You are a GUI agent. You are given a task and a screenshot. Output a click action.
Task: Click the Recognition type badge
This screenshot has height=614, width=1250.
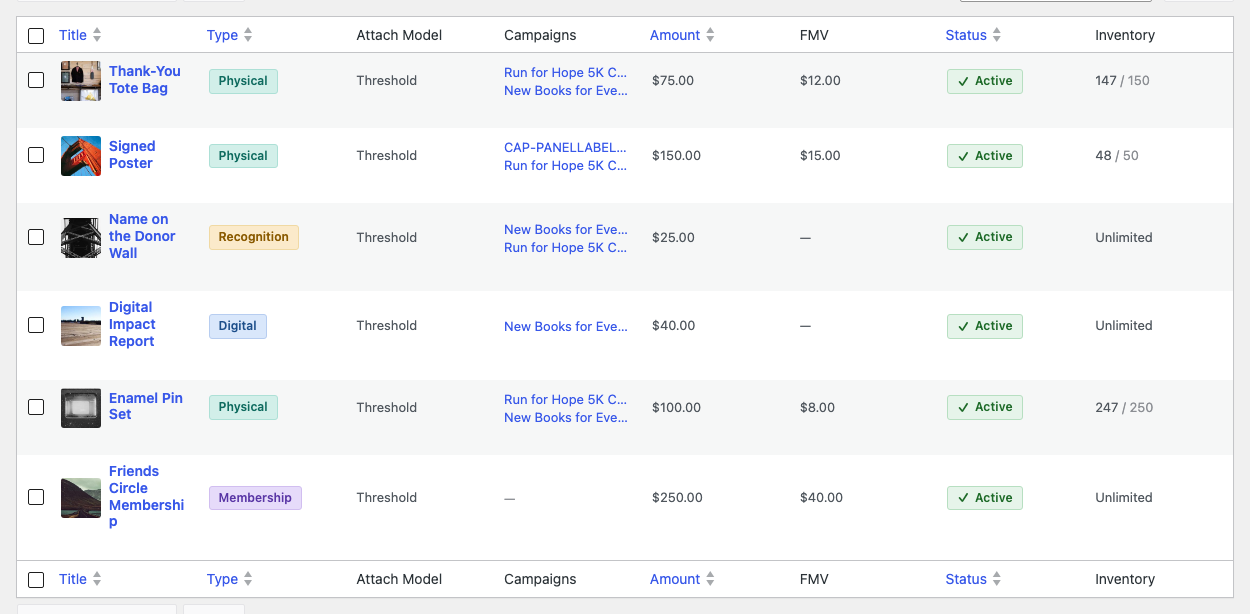click(254, 237)
